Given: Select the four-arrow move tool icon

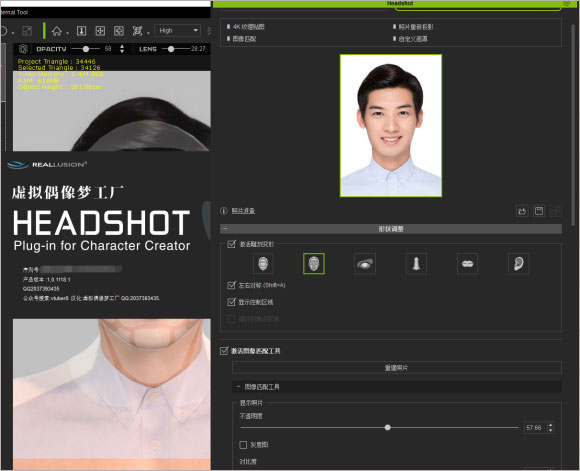Looking at the screenshot, I should point(100,31).
